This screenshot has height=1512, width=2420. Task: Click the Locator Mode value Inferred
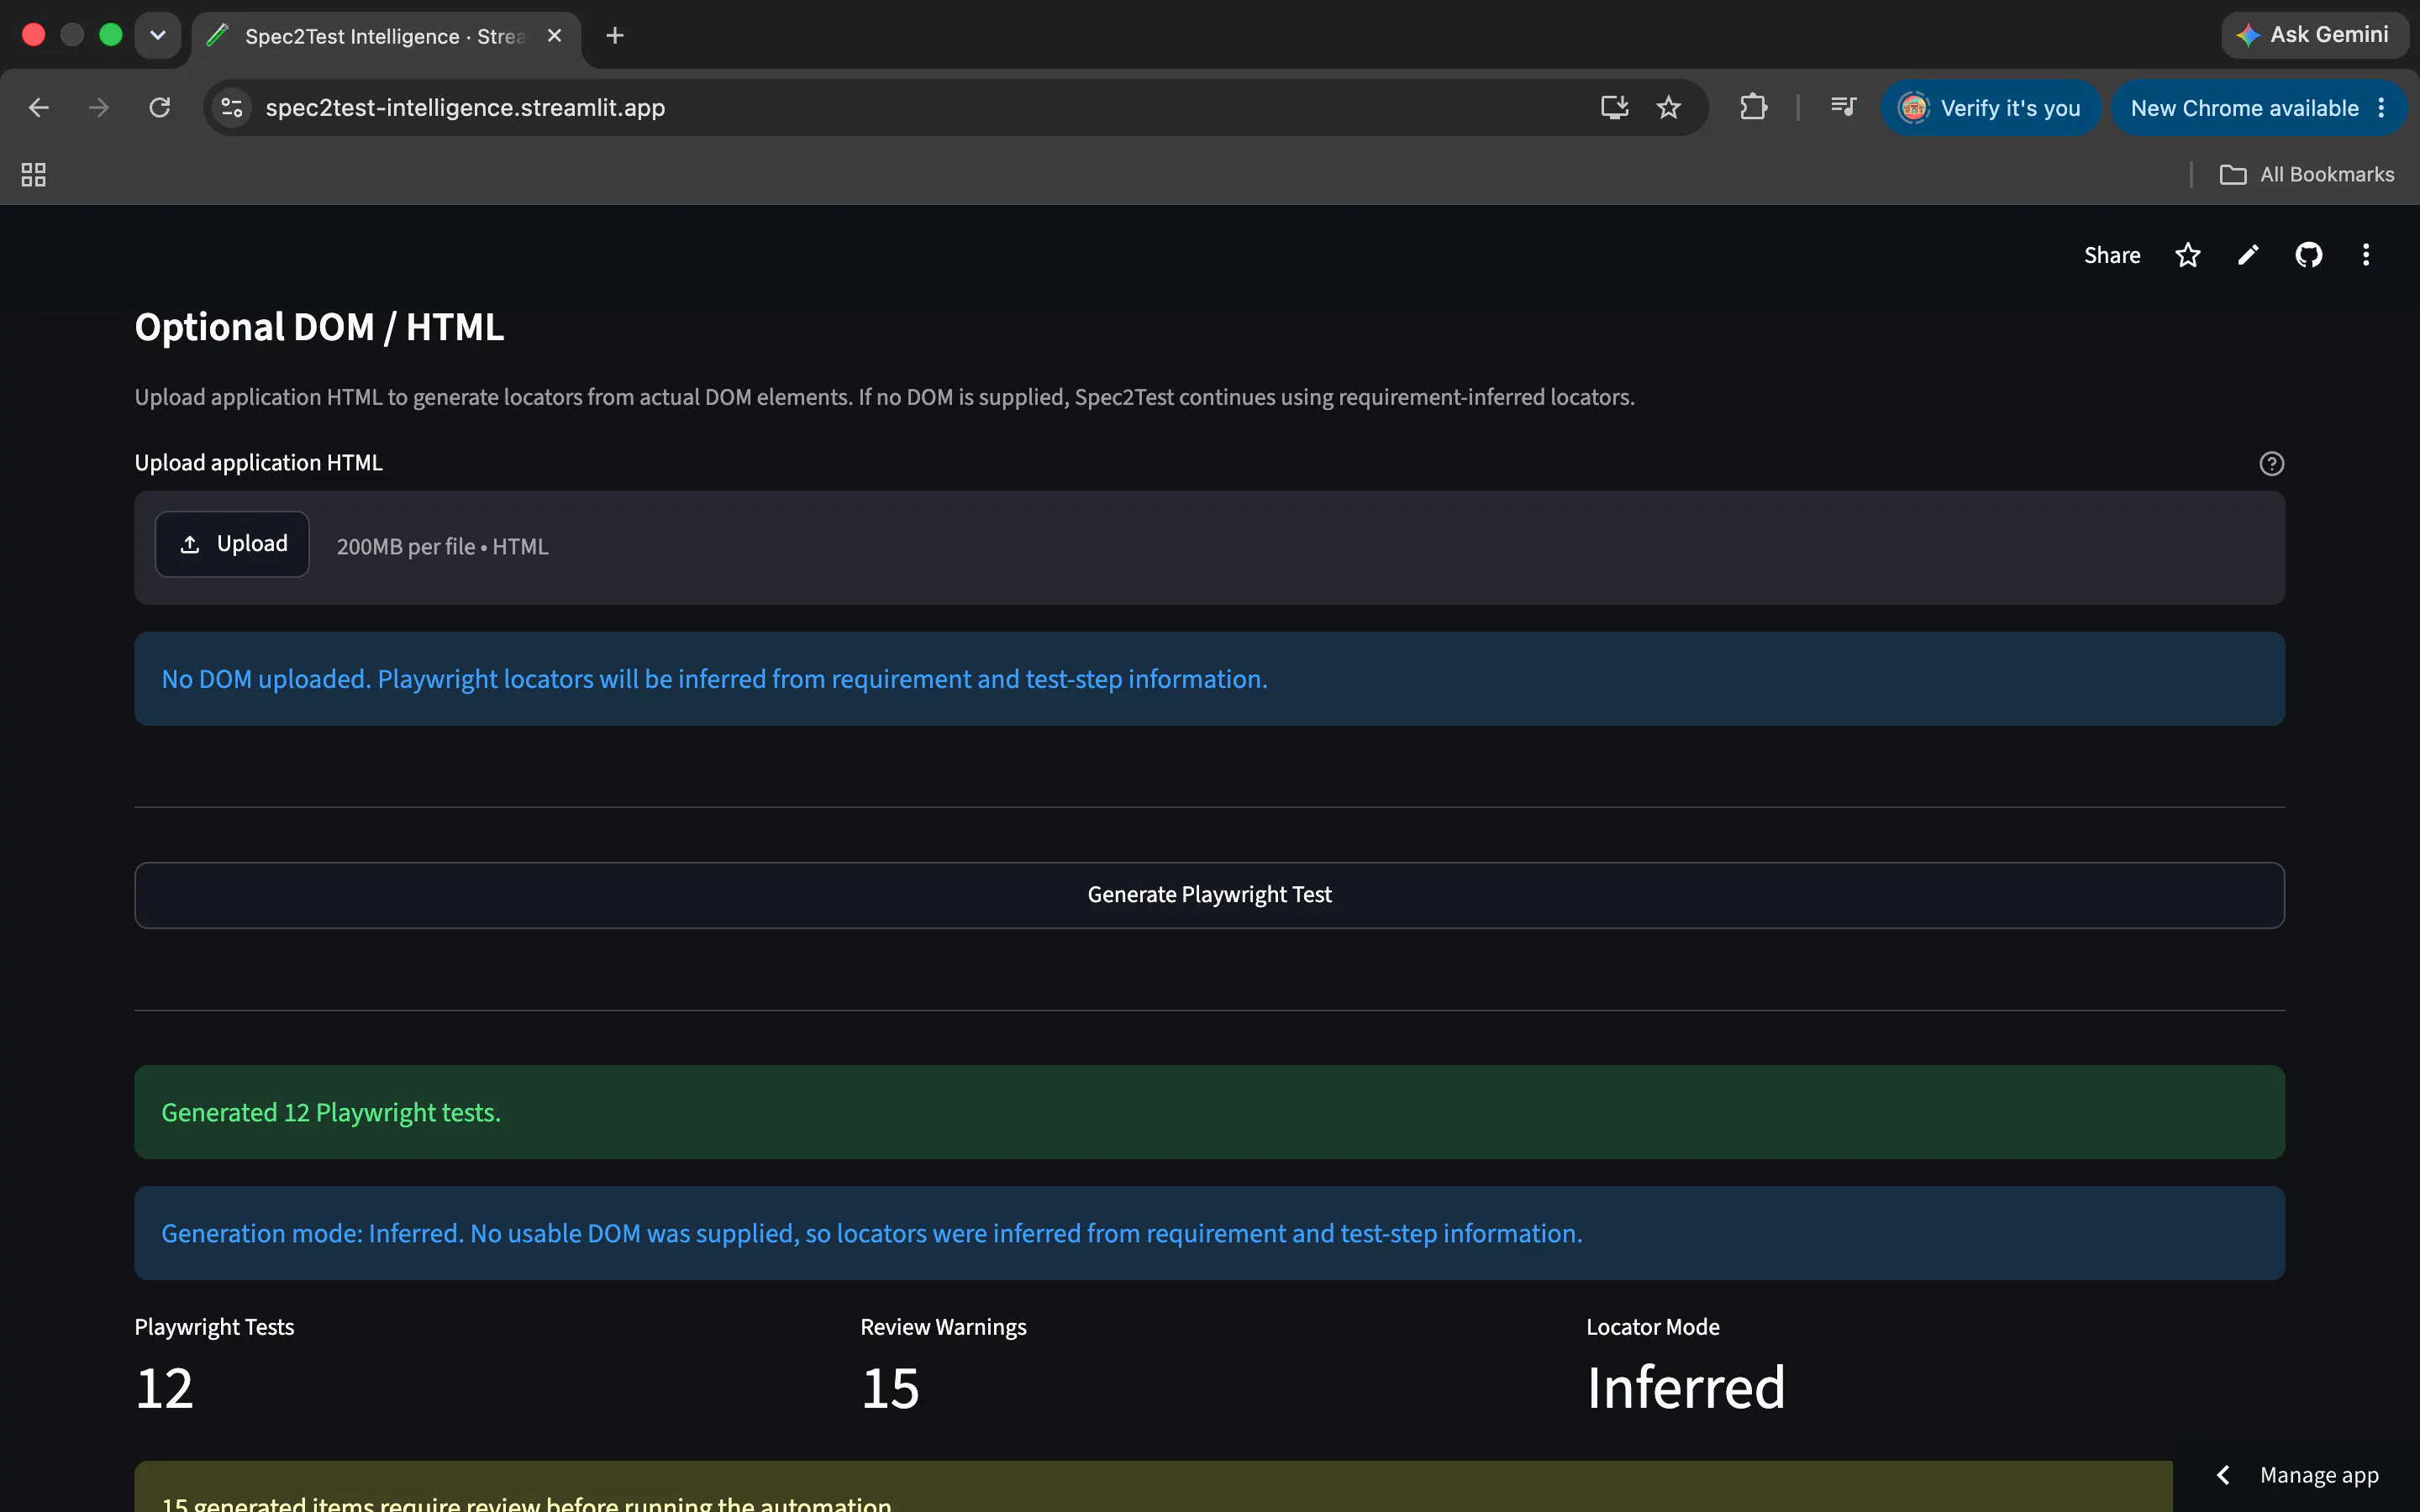[1686, 1388]
